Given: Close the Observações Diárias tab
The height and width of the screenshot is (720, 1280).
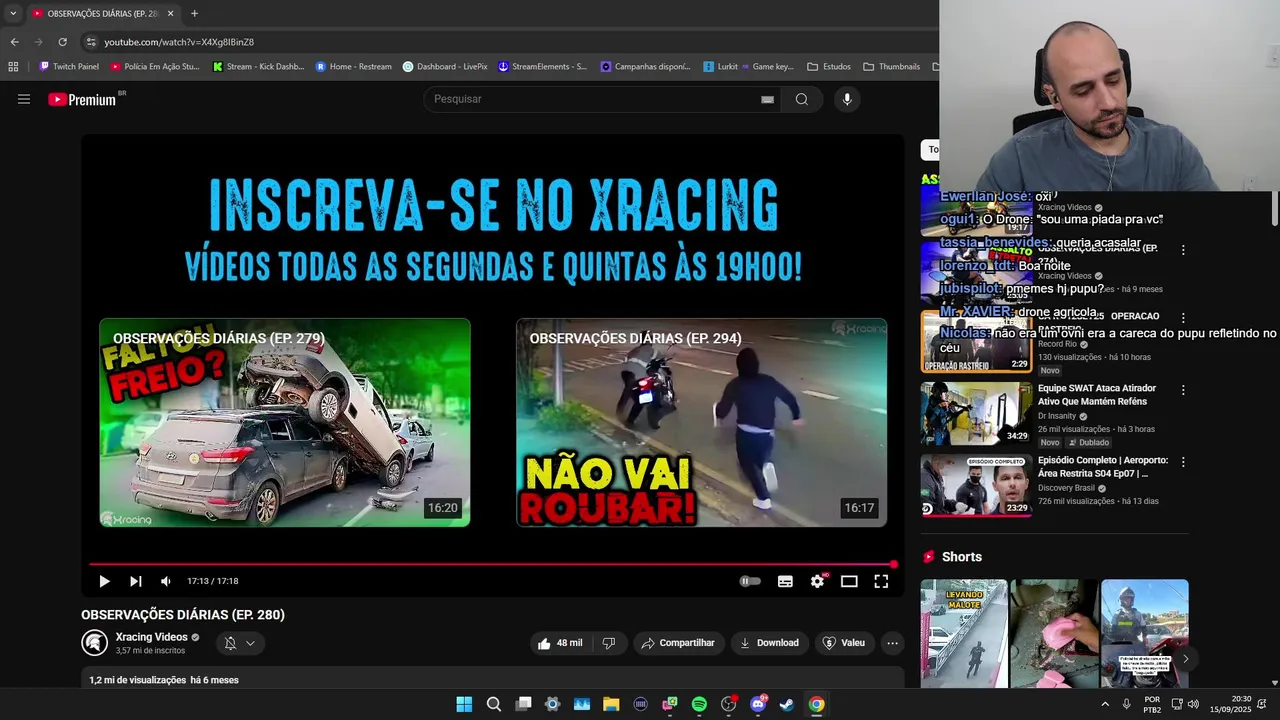Looking at the screenshot, I should coord(170,14).
